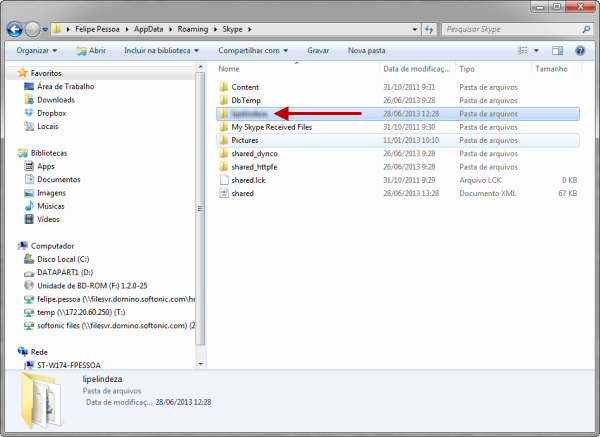Click the lipelindeza folder thumbnail in details pane
This screenshot has height=437, width=600.
[41, 400]
